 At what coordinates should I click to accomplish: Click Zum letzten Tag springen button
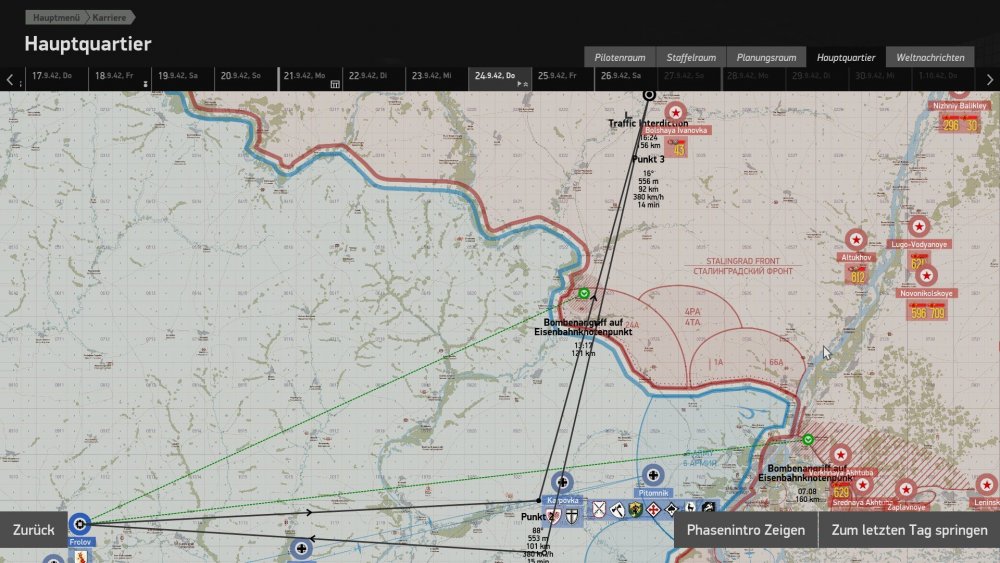909,530
